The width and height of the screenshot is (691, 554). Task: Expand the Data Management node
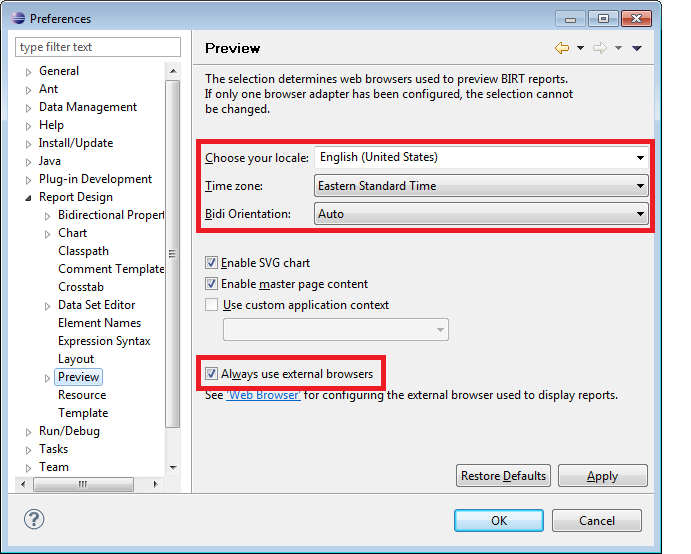point(29,108)
